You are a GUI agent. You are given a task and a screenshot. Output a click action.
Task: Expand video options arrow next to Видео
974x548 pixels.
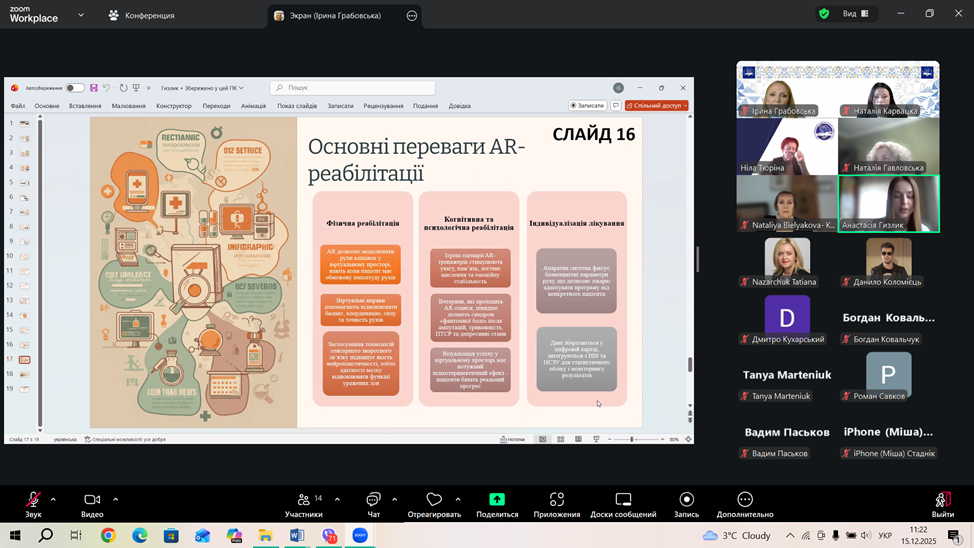[115, 499]
